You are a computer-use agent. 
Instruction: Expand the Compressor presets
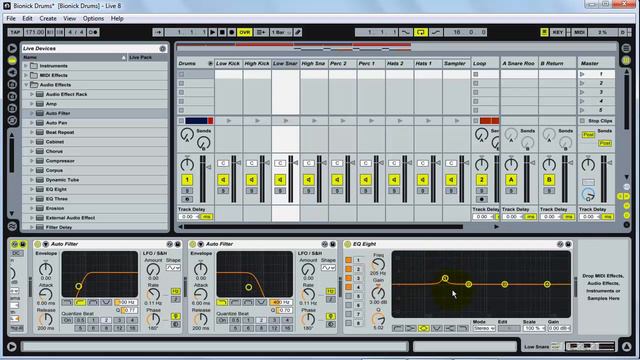coord(32,161)
